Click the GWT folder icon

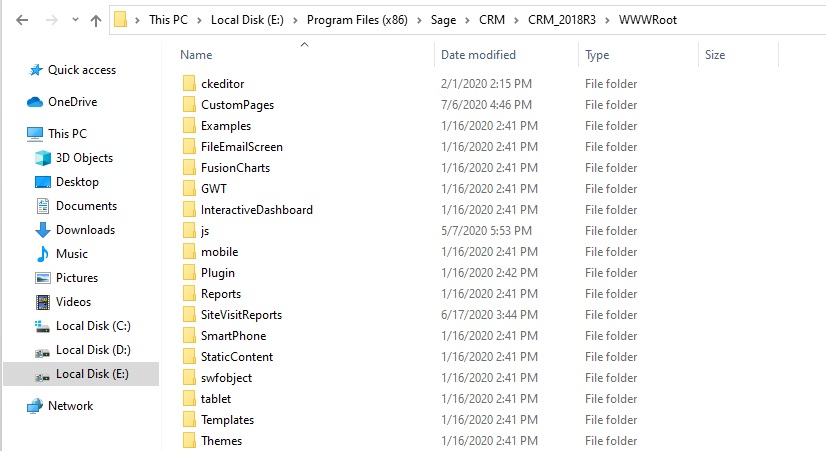(x=189, y=189)
